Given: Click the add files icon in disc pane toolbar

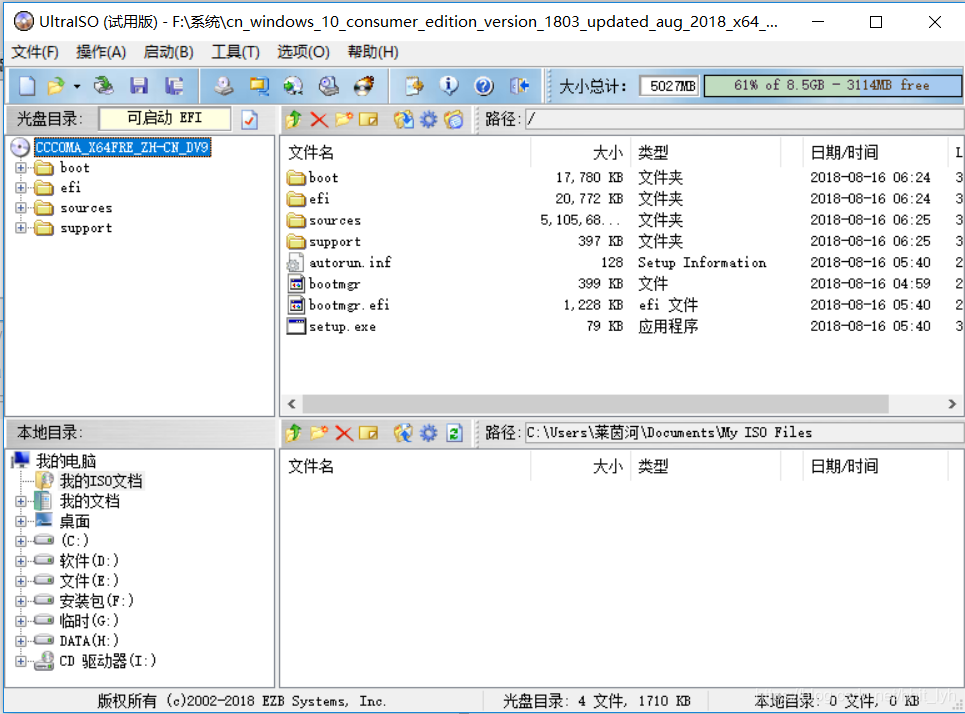Looking at the screenshot, I should pos(404,119).
